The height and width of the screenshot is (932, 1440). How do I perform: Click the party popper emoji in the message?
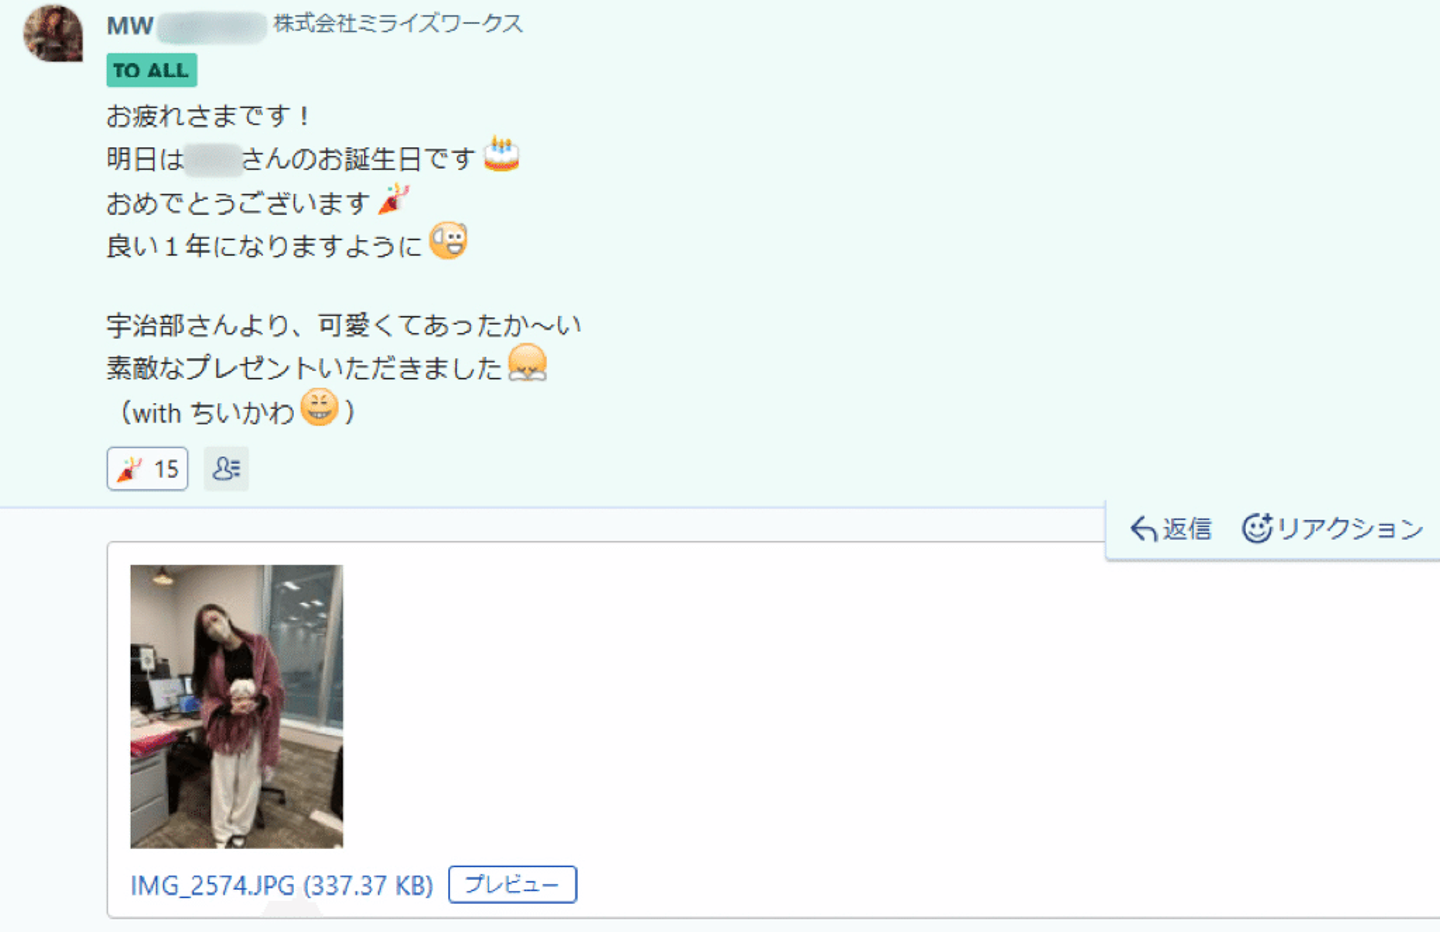(394, 199)
